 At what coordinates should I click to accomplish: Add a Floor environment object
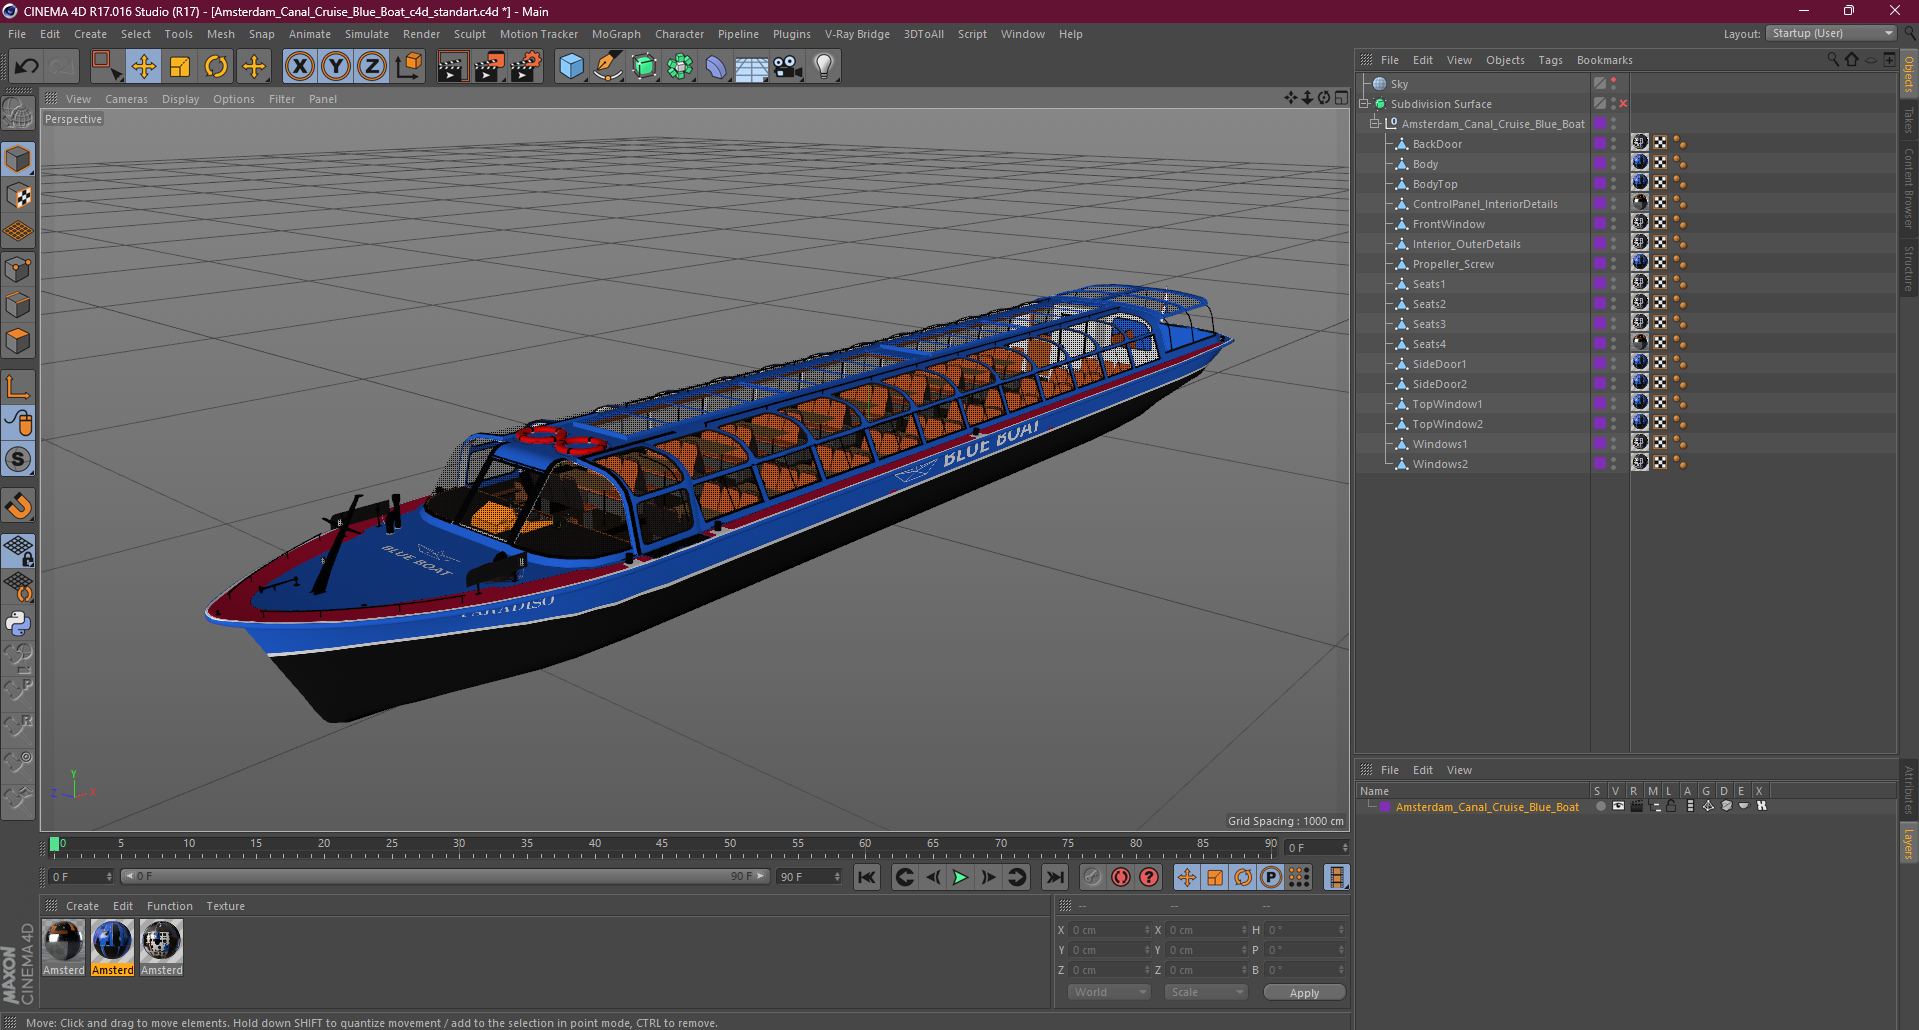(751, 67)
